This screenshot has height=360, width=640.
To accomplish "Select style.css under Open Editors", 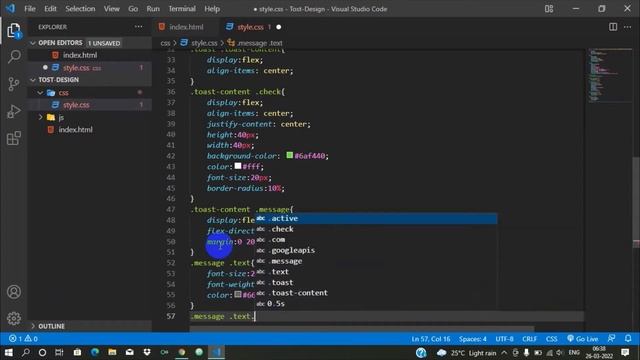I will click(90, 68).
